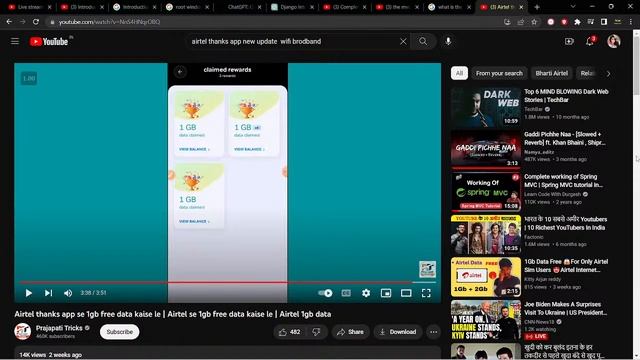640x360 pixels.
Task: Open the player settings gear
Action: pyautogui.click(x=366, y=293)
